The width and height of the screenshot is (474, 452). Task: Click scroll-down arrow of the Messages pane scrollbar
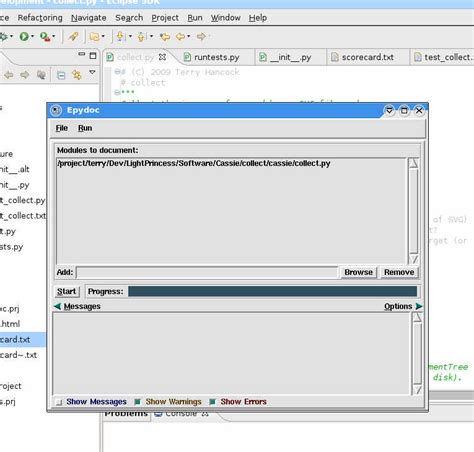pos(417,390)
